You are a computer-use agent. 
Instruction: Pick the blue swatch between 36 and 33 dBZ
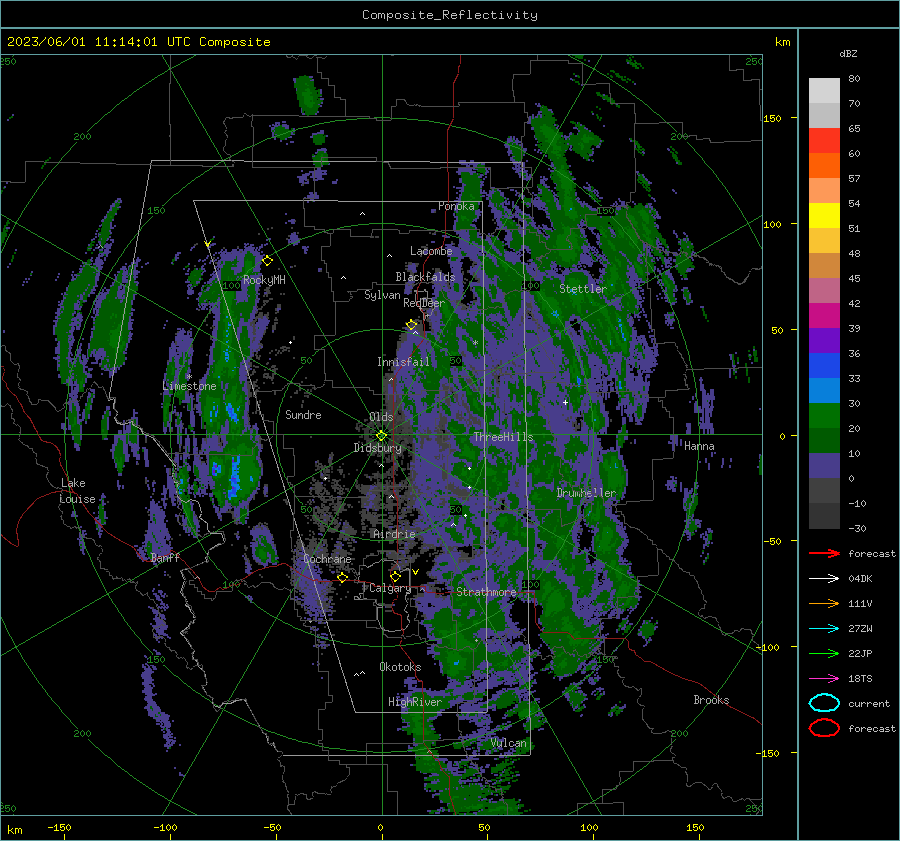click(824, 366)
